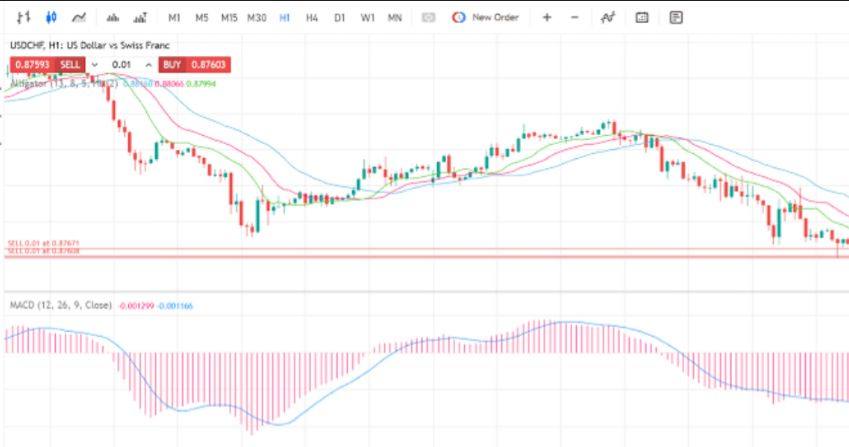Image resolution: width=849 pixels, height=447 pixels.
Task: Toggle the chart auto scroll icon
Action: click(608, 17)
